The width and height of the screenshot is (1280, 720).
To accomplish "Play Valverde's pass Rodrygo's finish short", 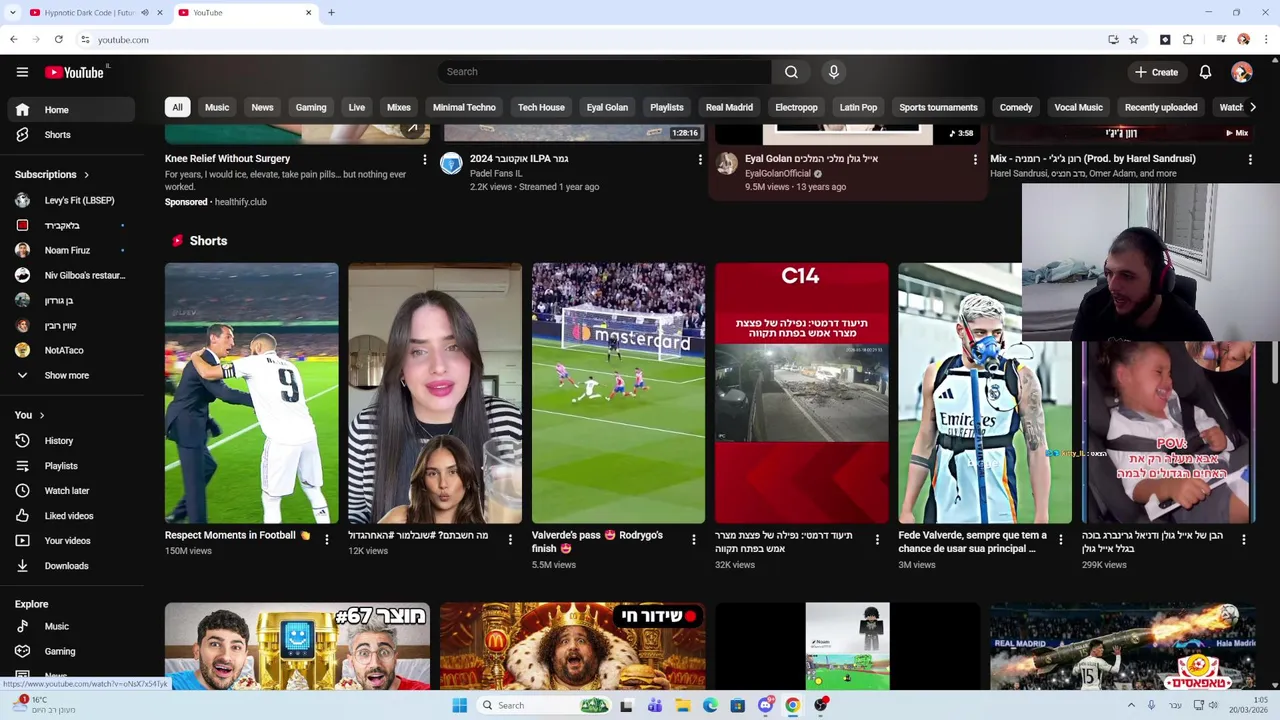I will click(x=618, y=393).
